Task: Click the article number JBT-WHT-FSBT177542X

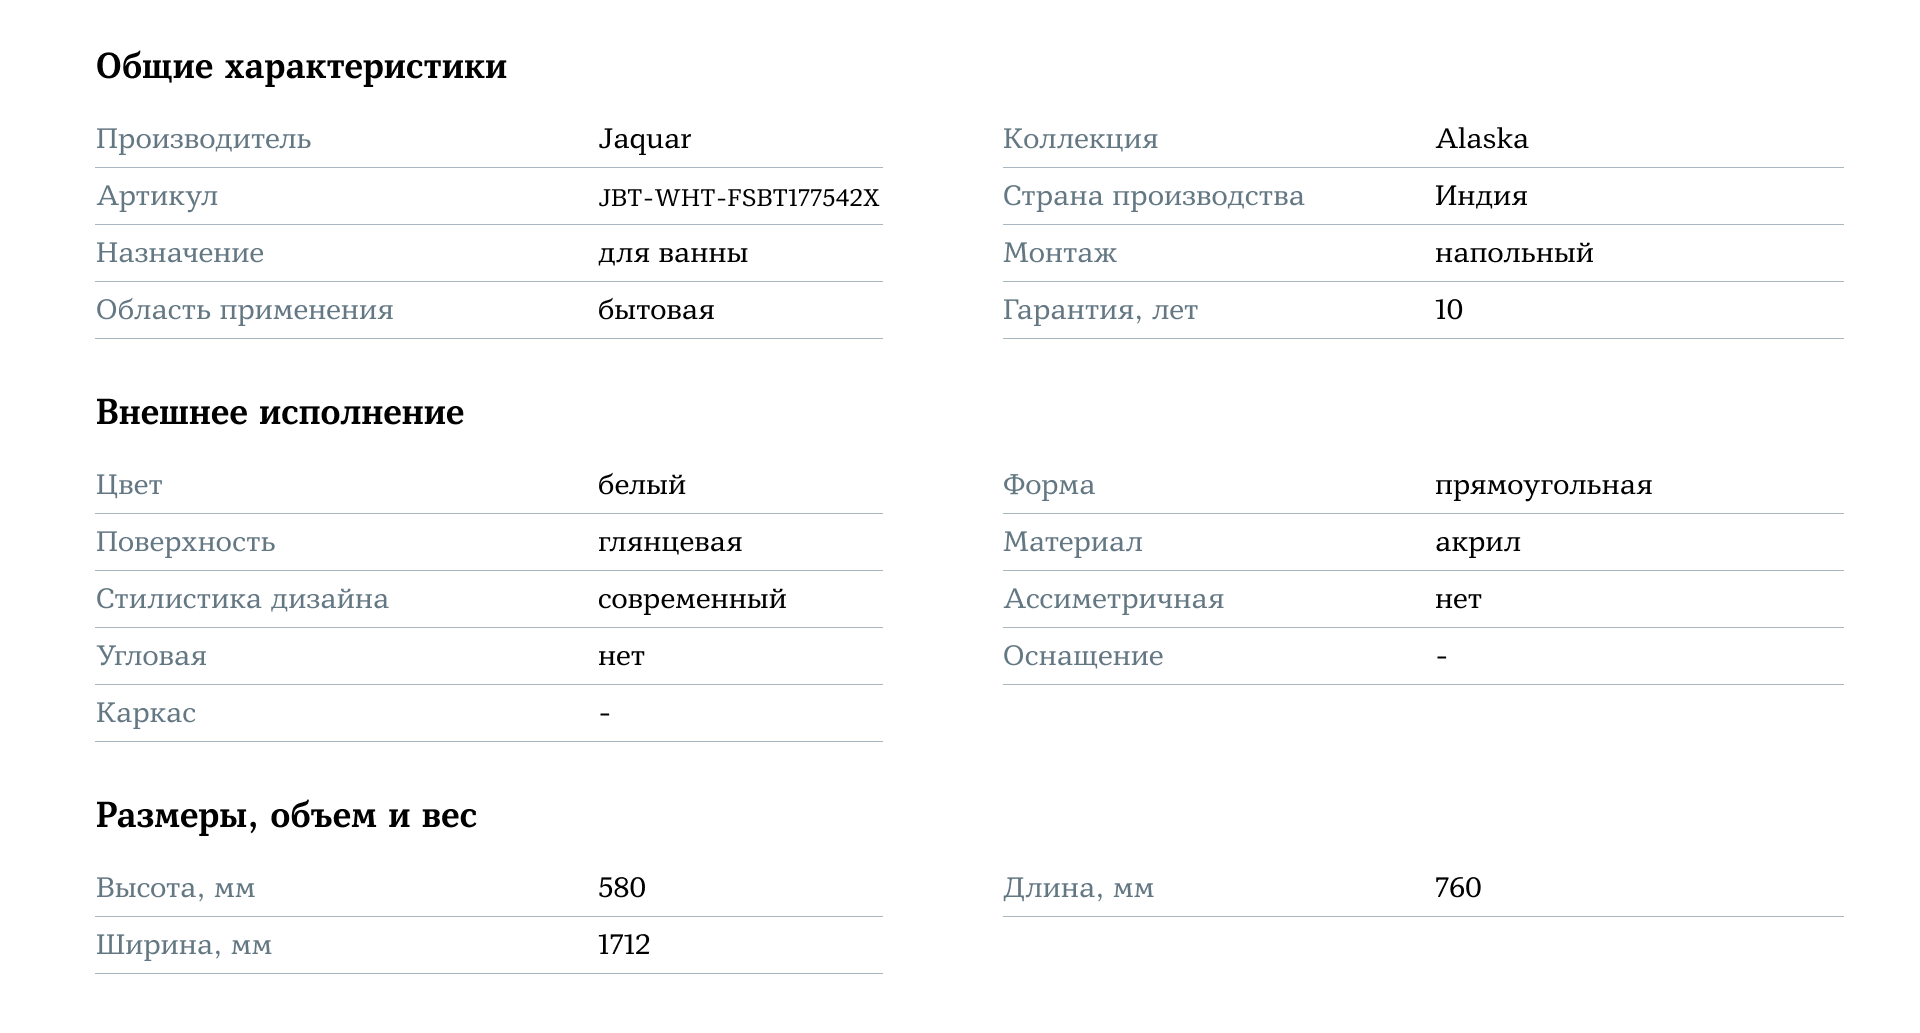Action: (x=738, y=197)
